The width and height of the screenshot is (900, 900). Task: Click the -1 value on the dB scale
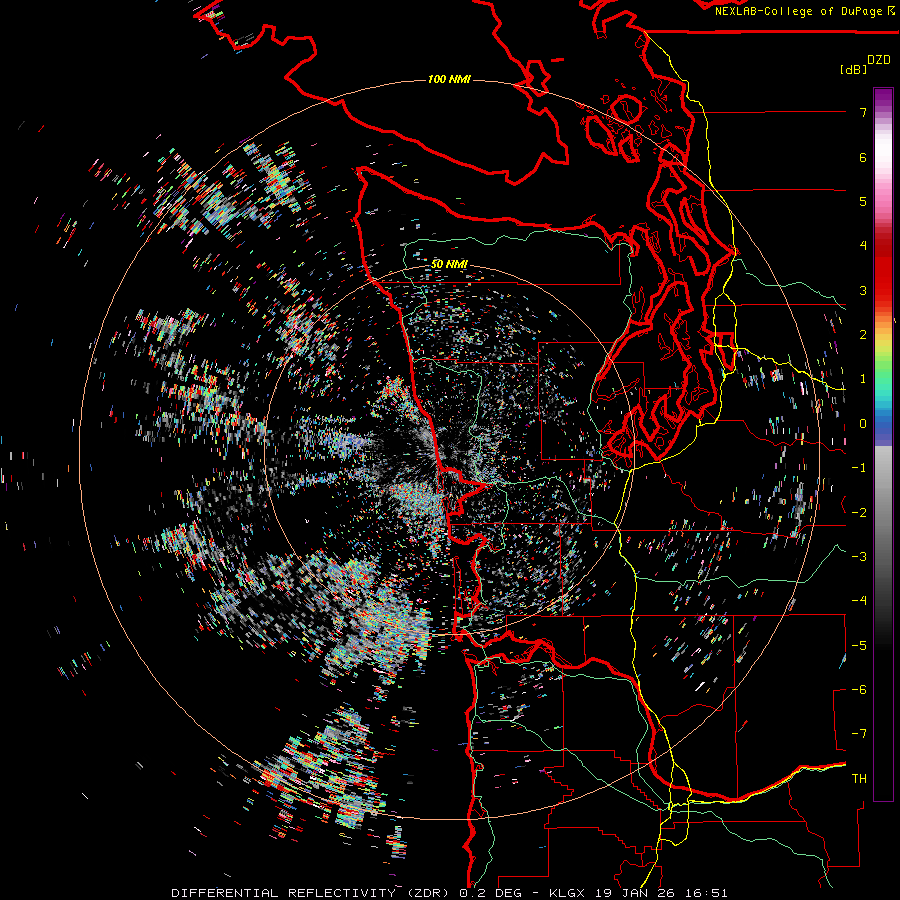click(859, 468)
